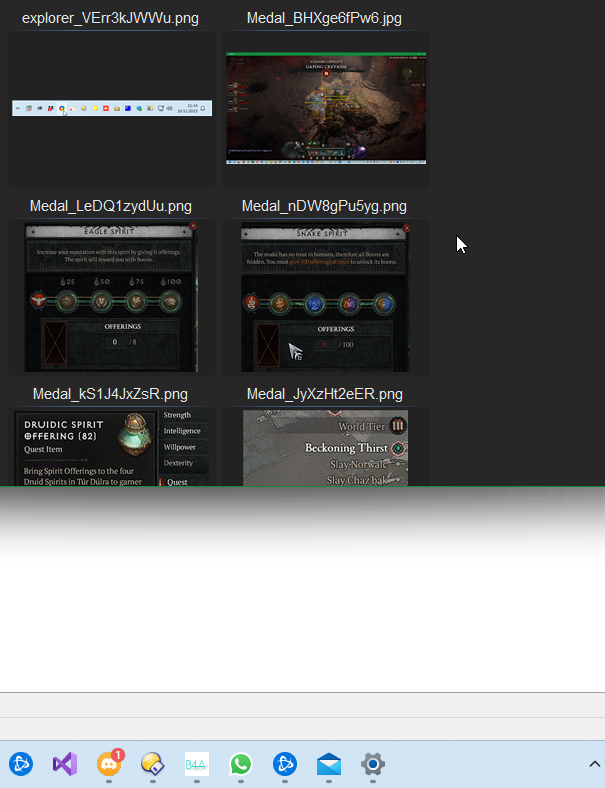Screen dimensions: 605x788
Task: Open WhatsApp from the taskbar
Action: 240,765
